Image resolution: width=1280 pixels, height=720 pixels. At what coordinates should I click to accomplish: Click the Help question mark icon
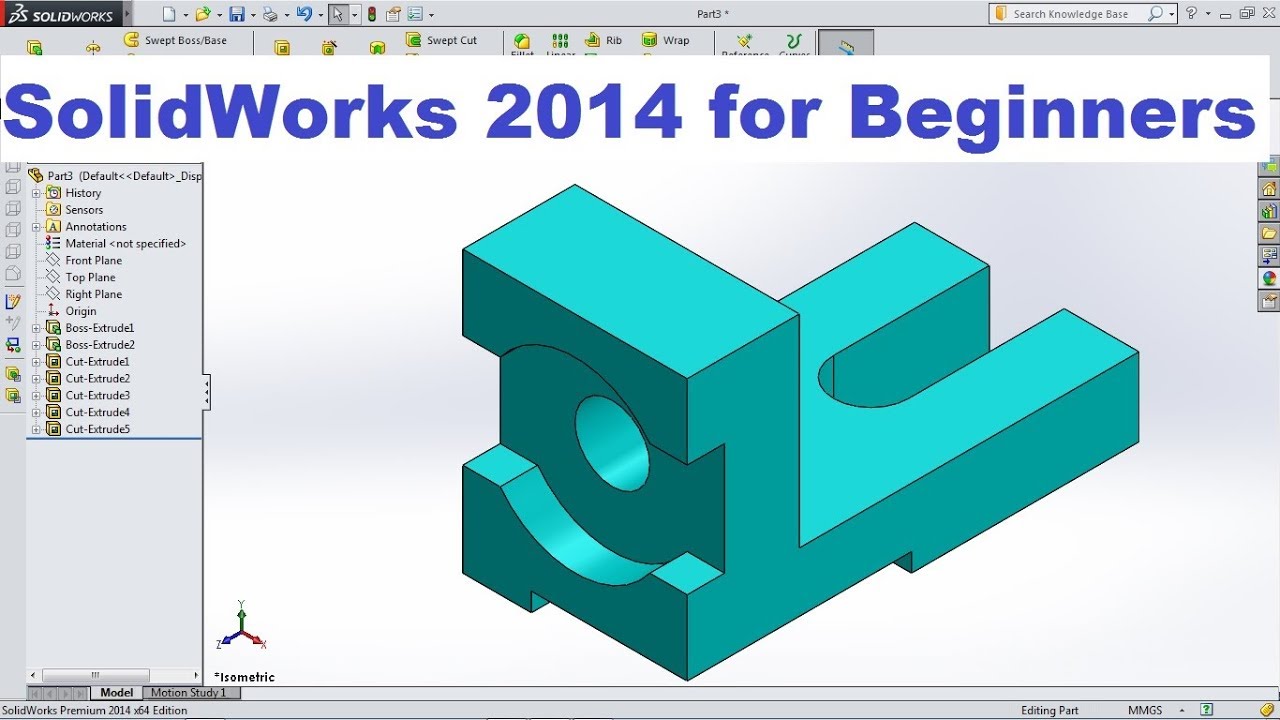tap(1191, 14)
